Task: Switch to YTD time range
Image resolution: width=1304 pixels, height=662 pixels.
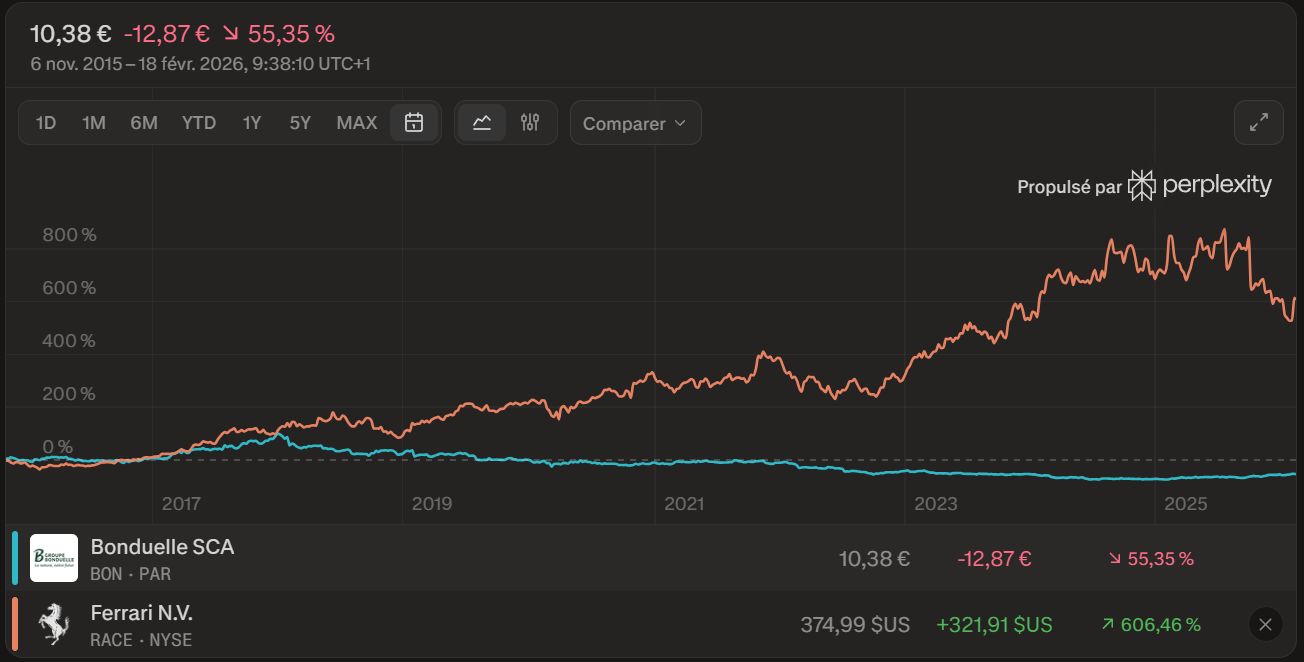Action: [x=199, y=123]
